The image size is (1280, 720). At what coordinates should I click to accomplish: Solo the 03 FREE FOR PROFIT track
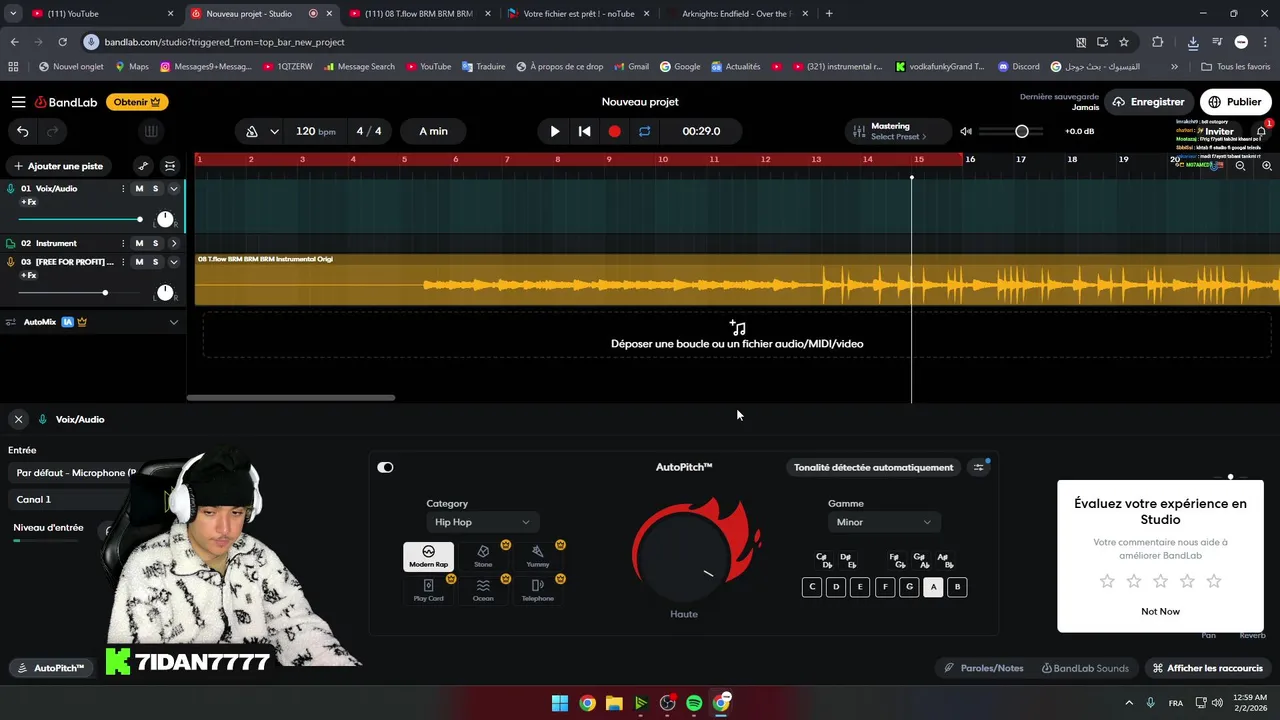click(x=155, y=262)
